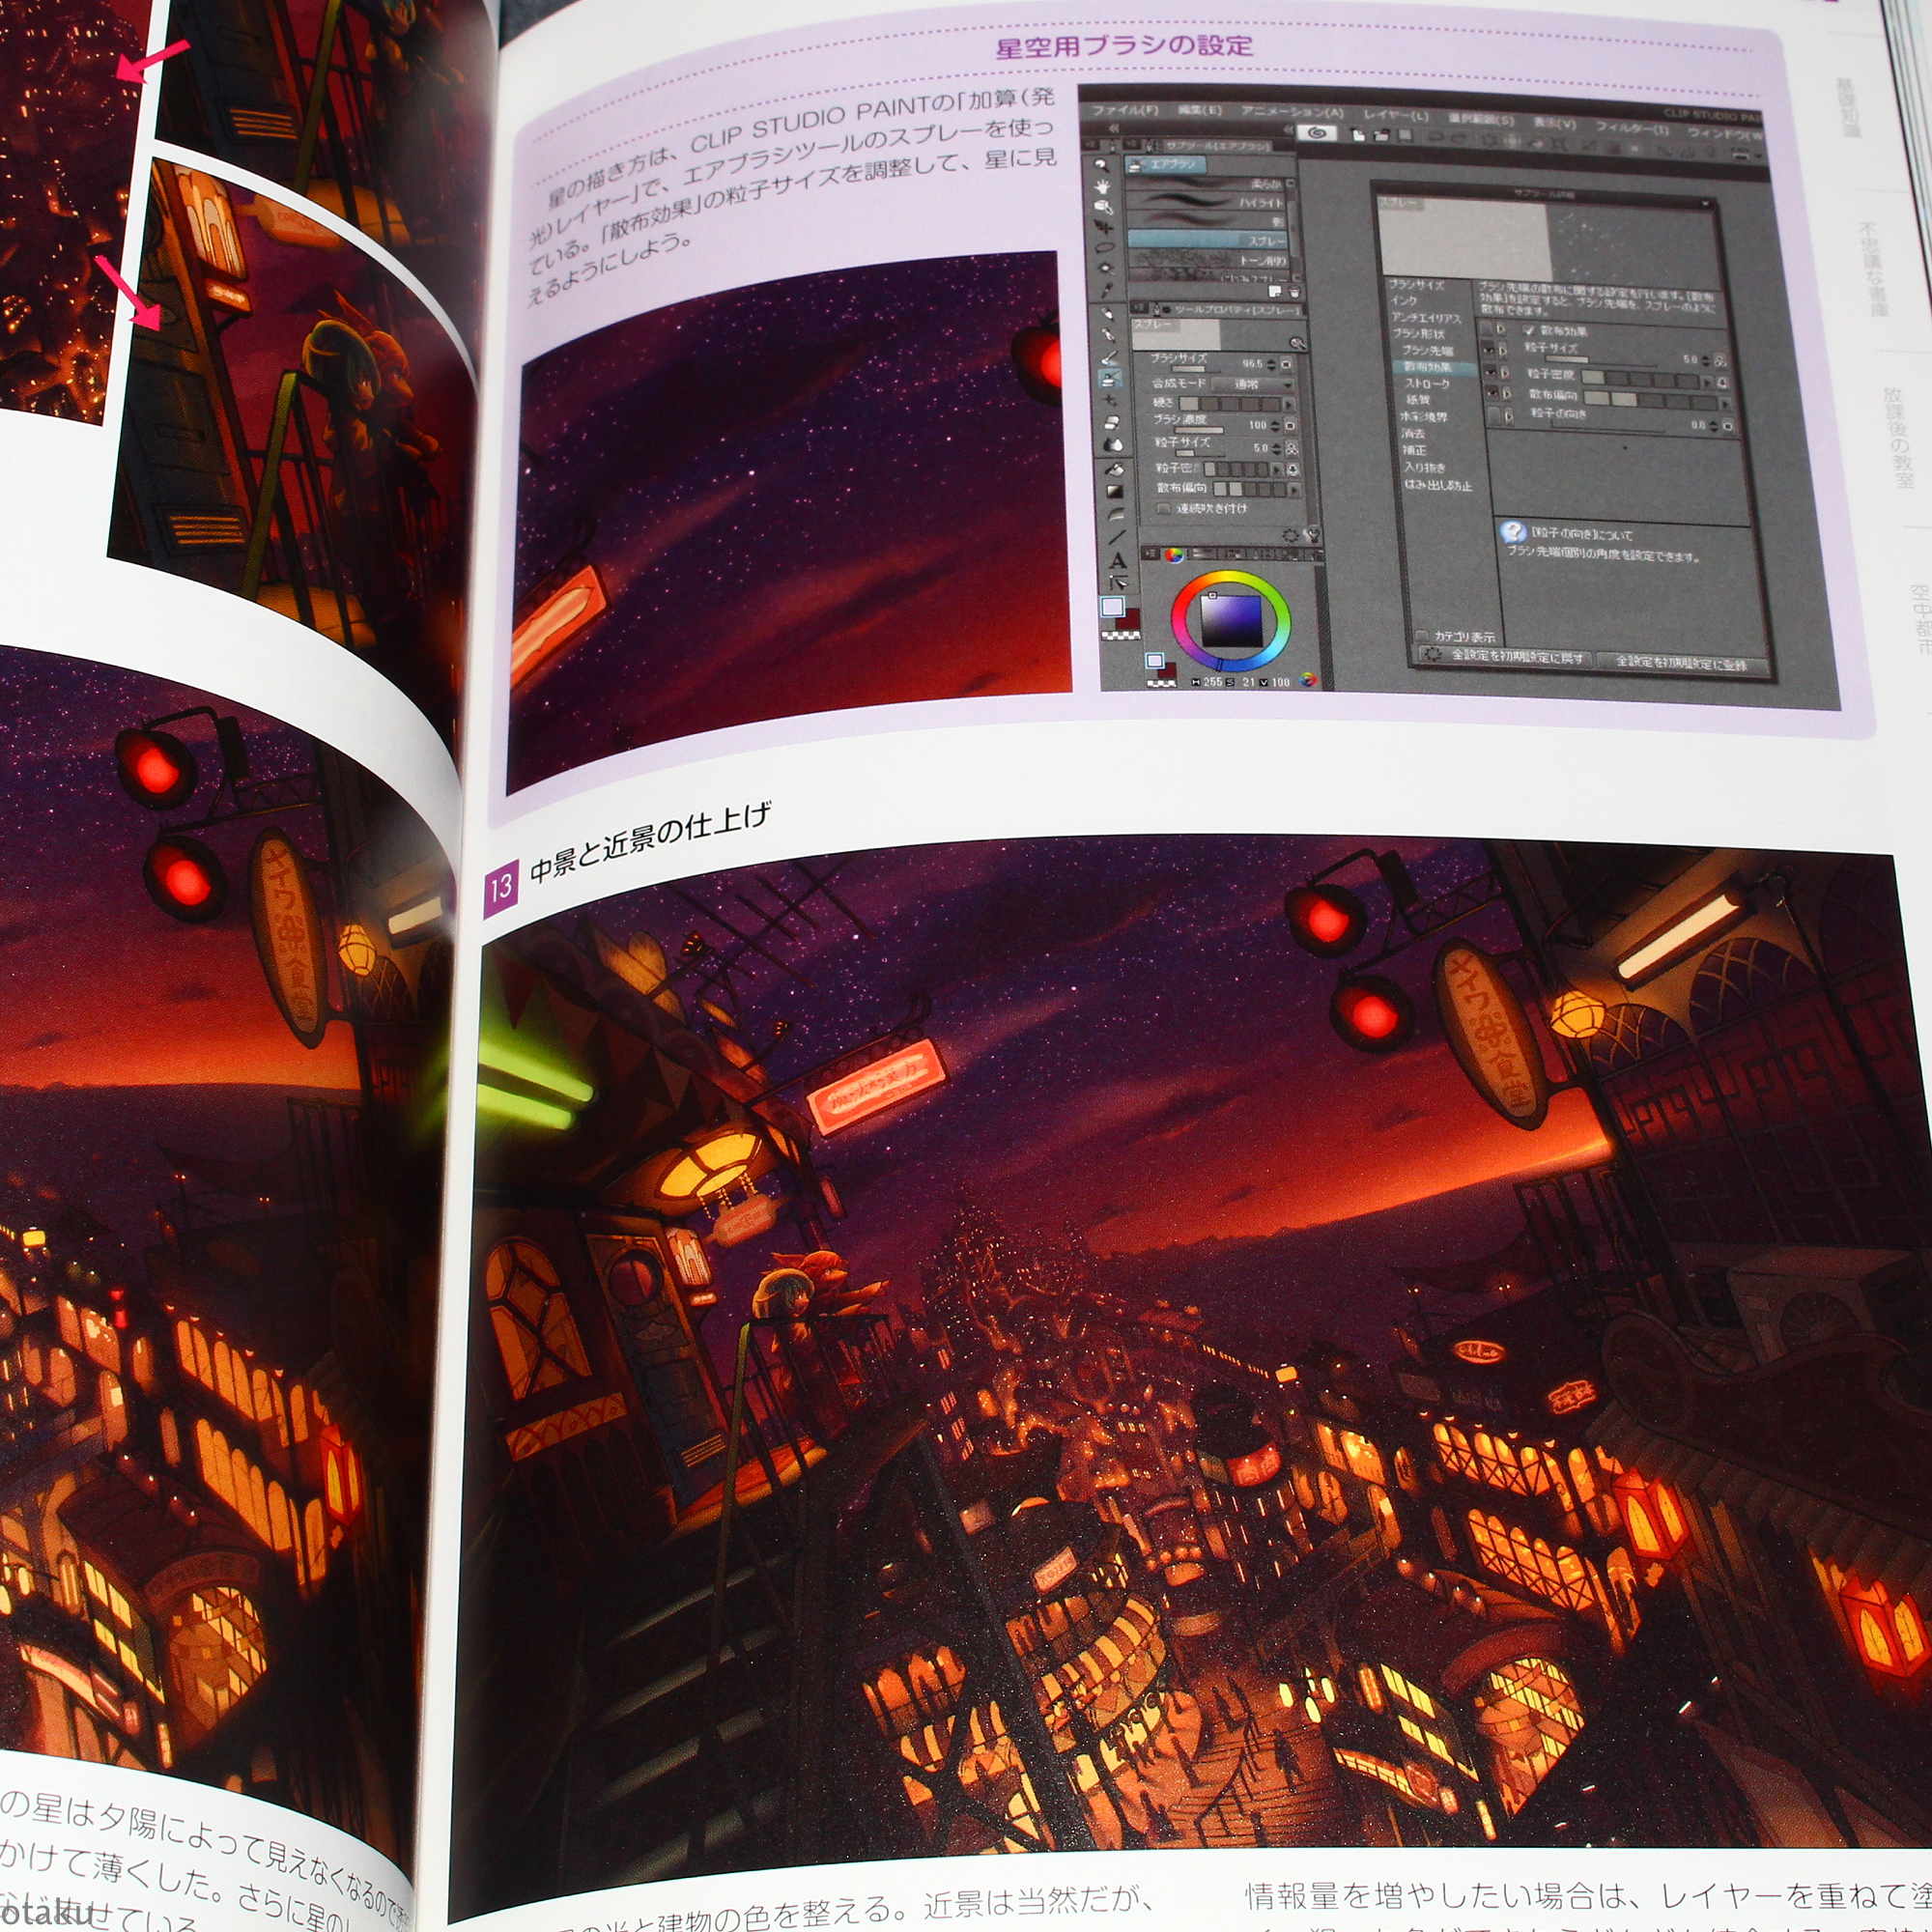Image resolution: width=1932 pixels, height=1932 pixels.
Task: Expand the 散布効果 setting triangle
Action: (1501, 330)
